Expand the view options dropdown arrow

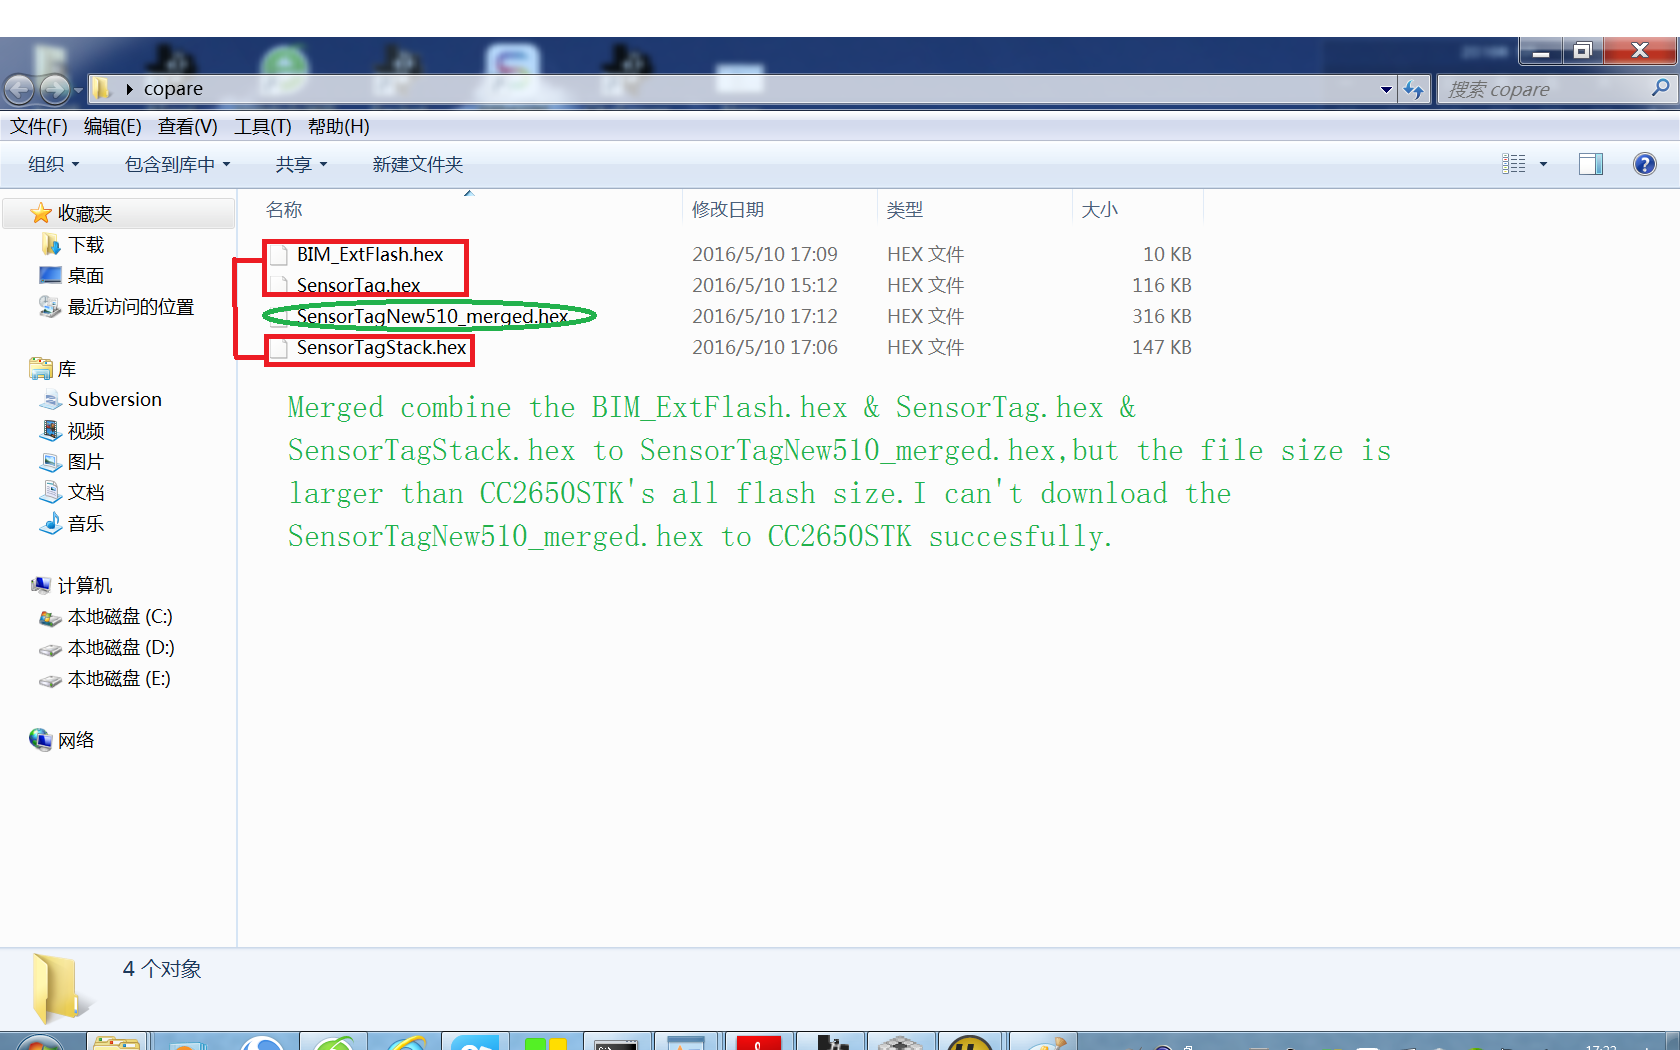pos(1543,164)
